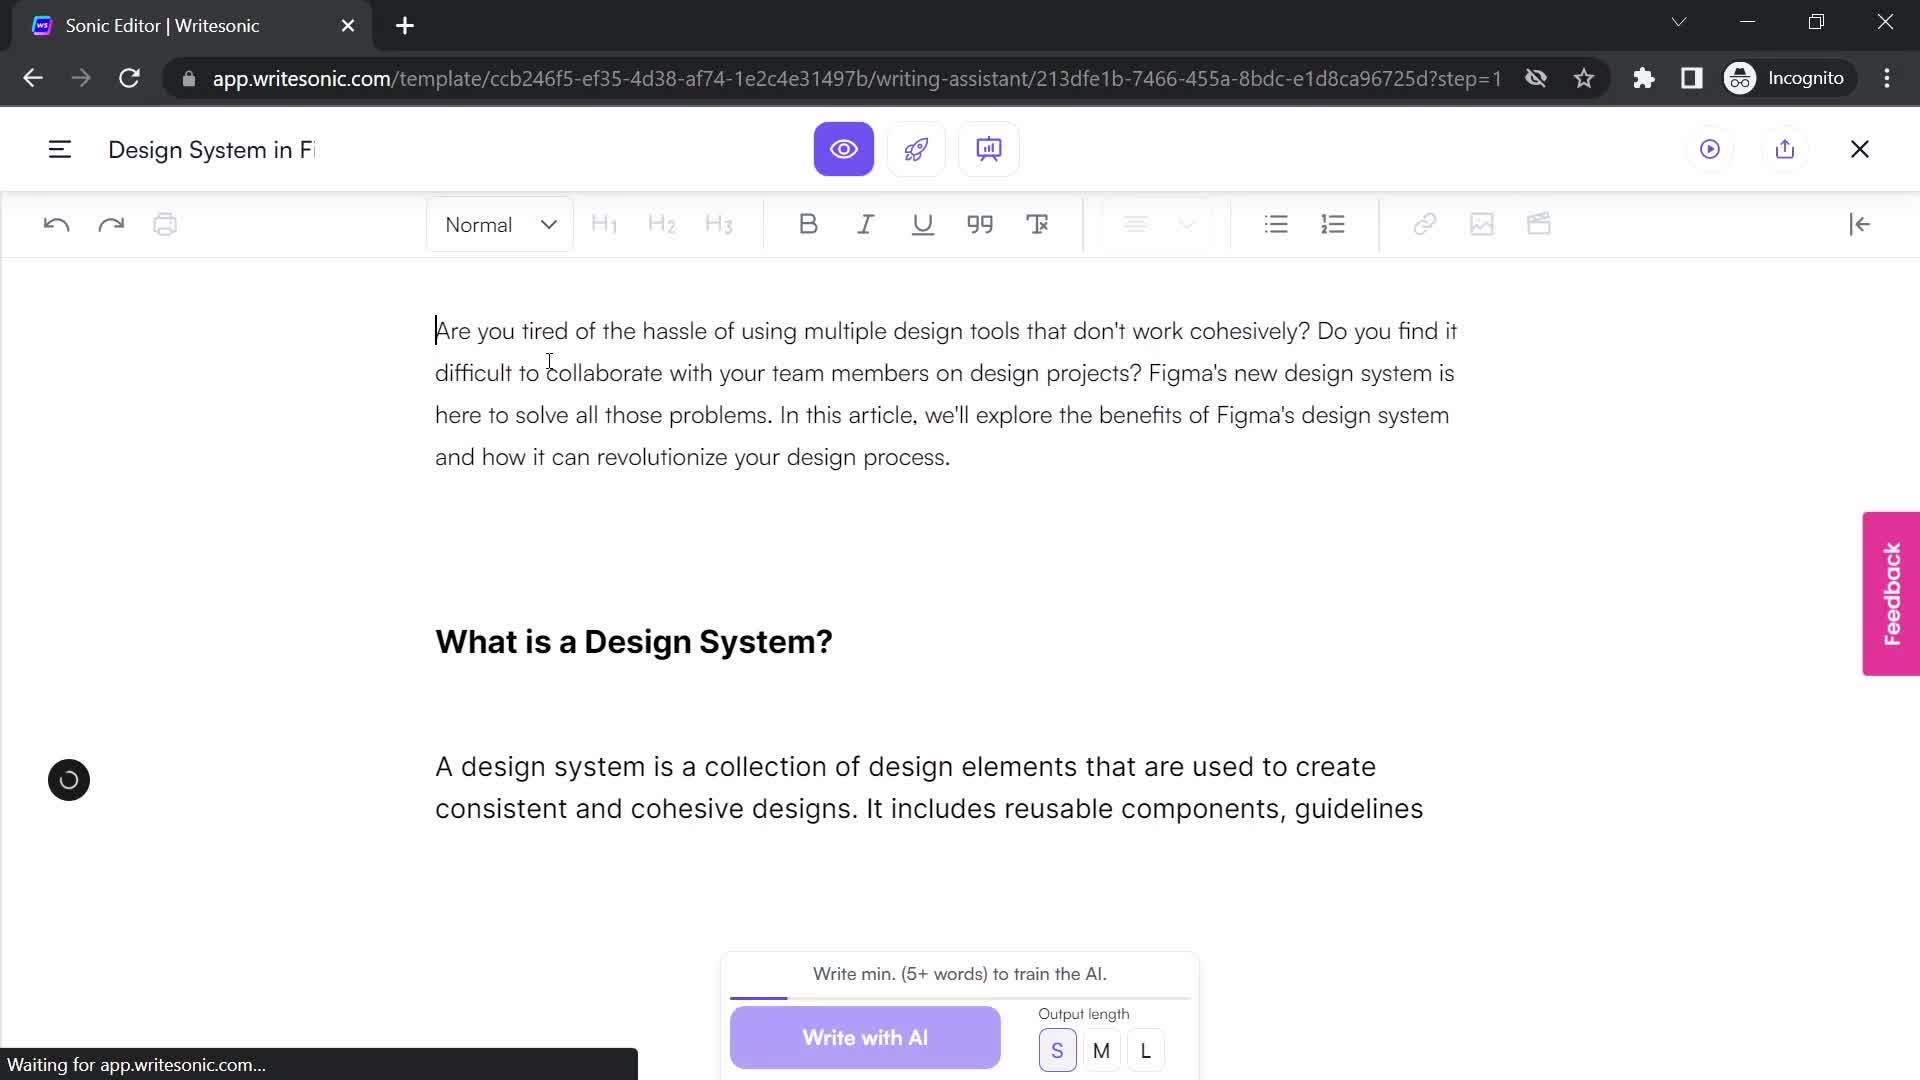Image resolution: width=1920 pixels, height=1080 pixels.
Task: Click the strikethrough formatting icon
Action: [1040, 224]
